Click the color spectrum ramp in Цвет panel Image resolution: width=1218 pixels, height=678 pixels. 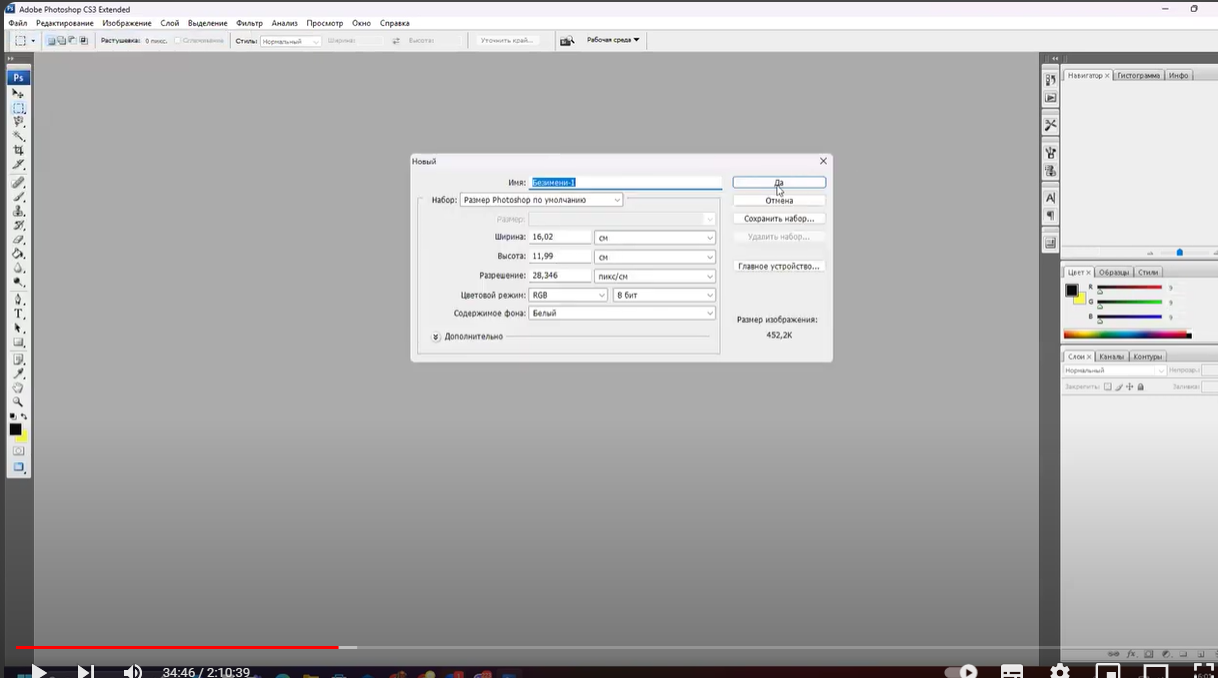tap(1127, 335)
